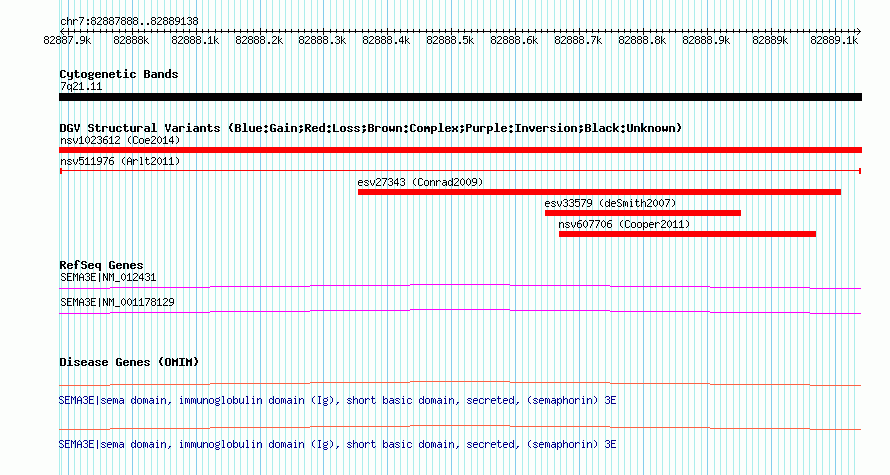Click the 82888.5k ruler tick label
Screen dimensions: 890x475
450,40
